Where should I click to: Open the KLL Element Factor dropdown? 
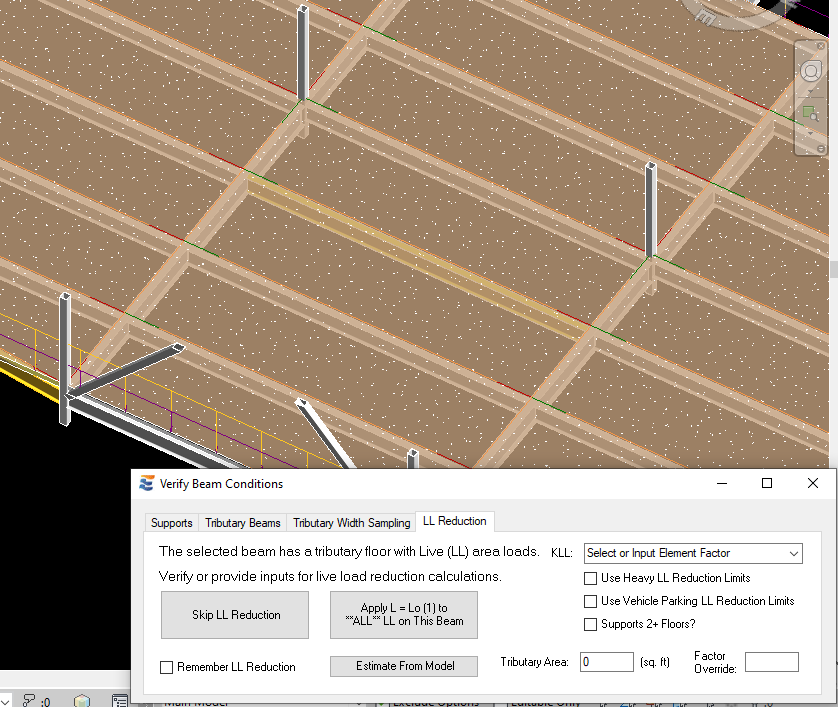click(693, 553)
